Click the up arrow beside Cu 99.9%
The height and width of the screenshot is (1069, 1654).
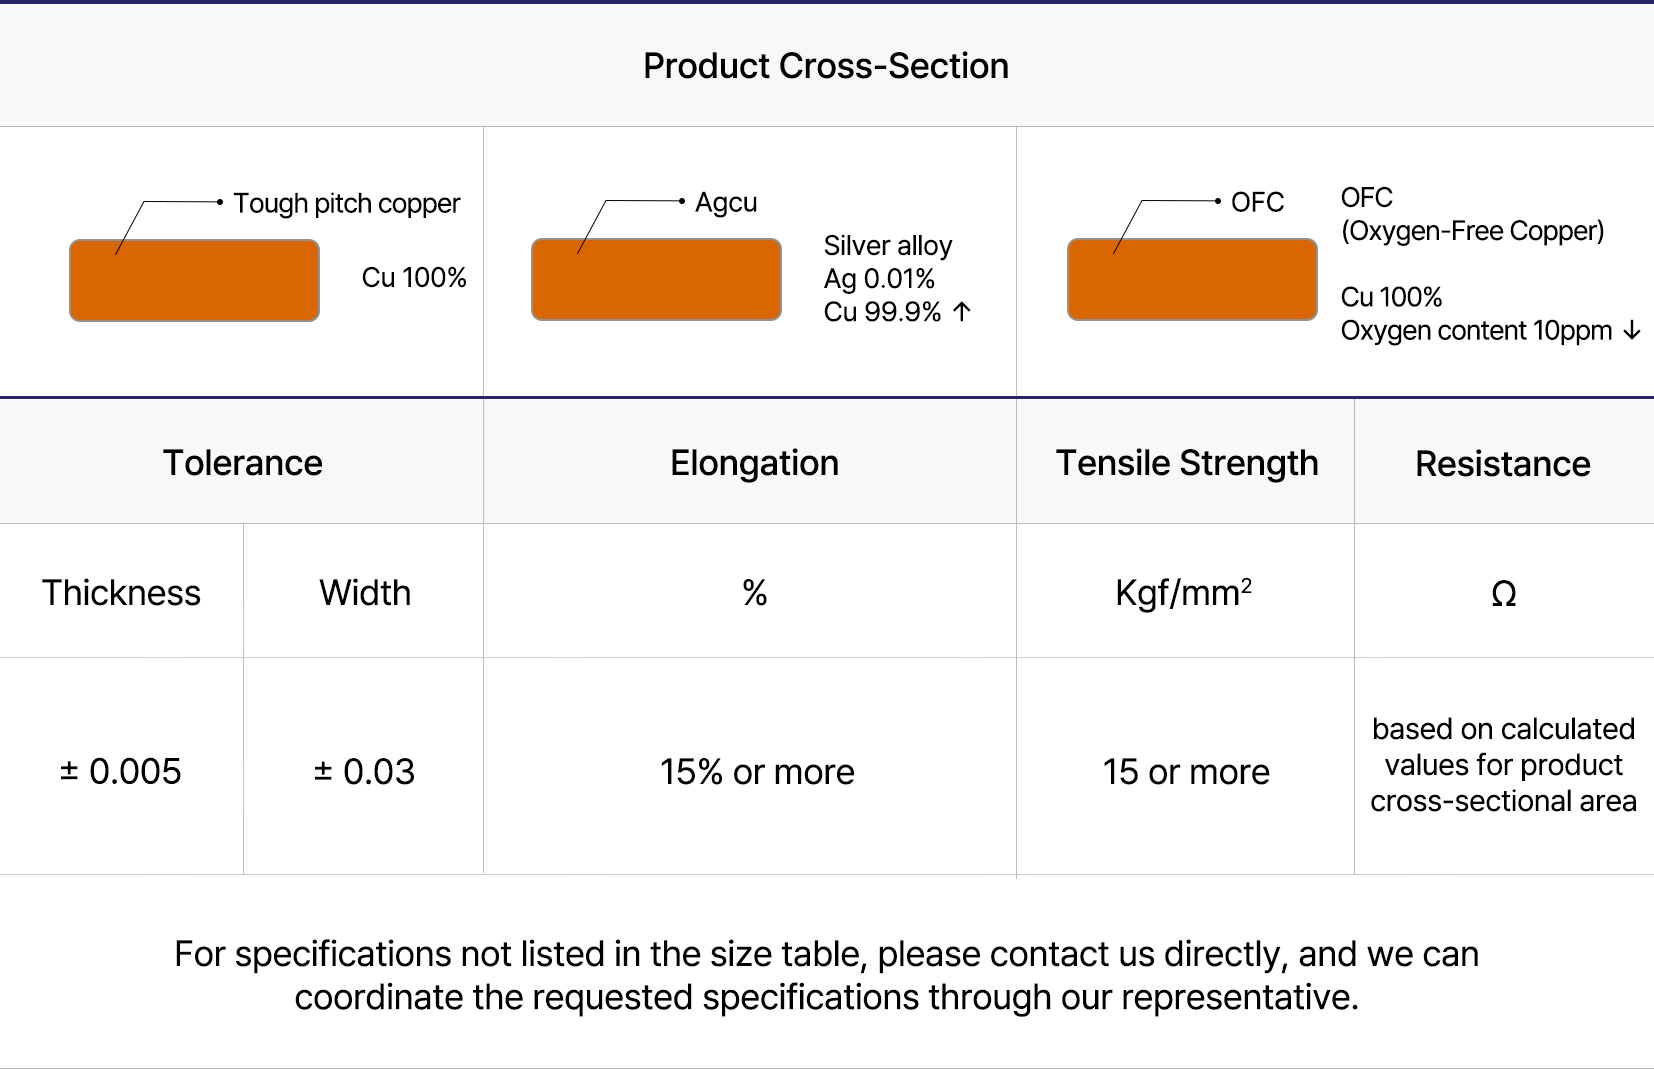tap(962, 312)
